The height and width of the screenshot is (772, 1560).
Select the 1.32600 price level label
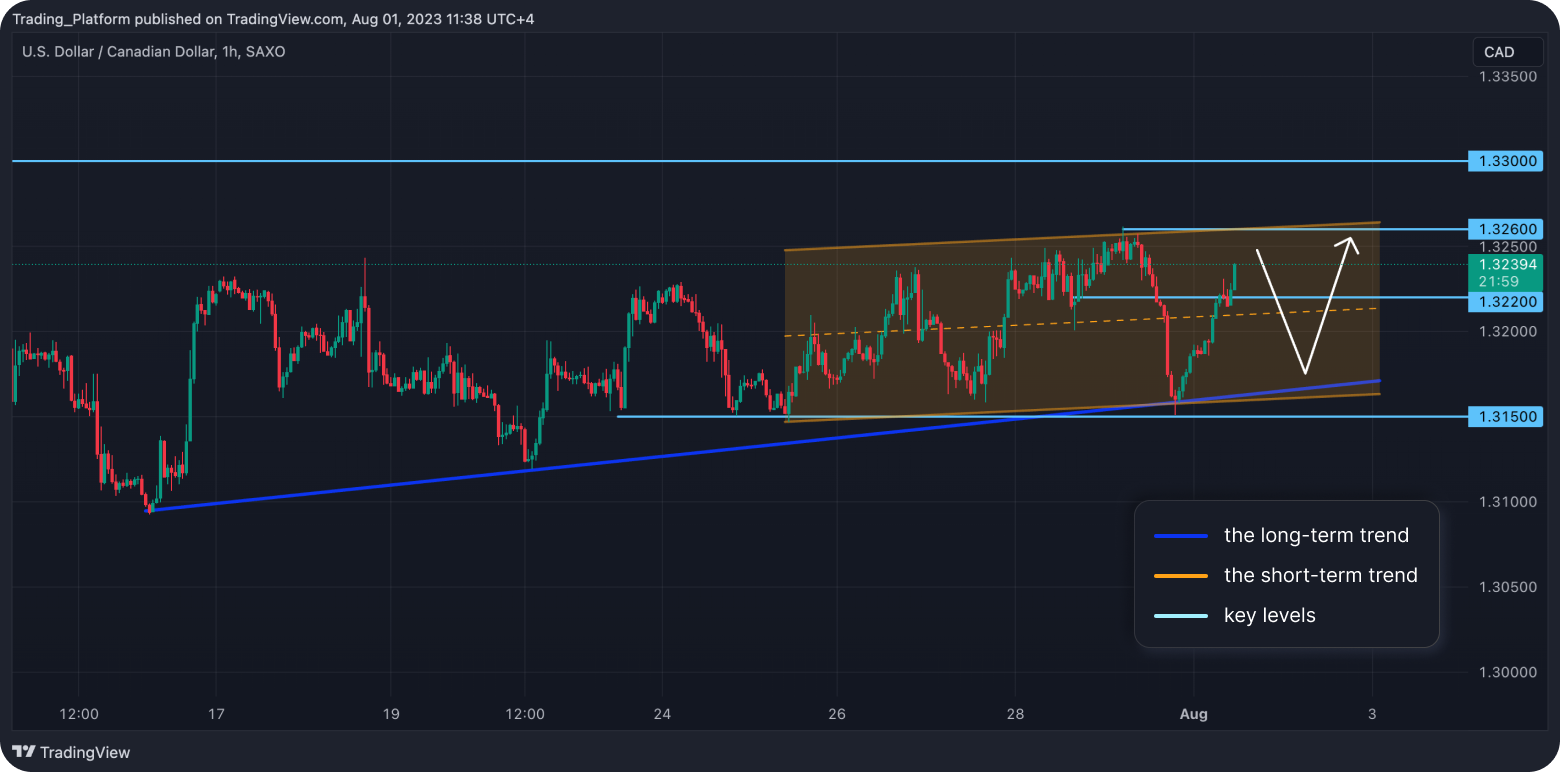coord(1506,229)
